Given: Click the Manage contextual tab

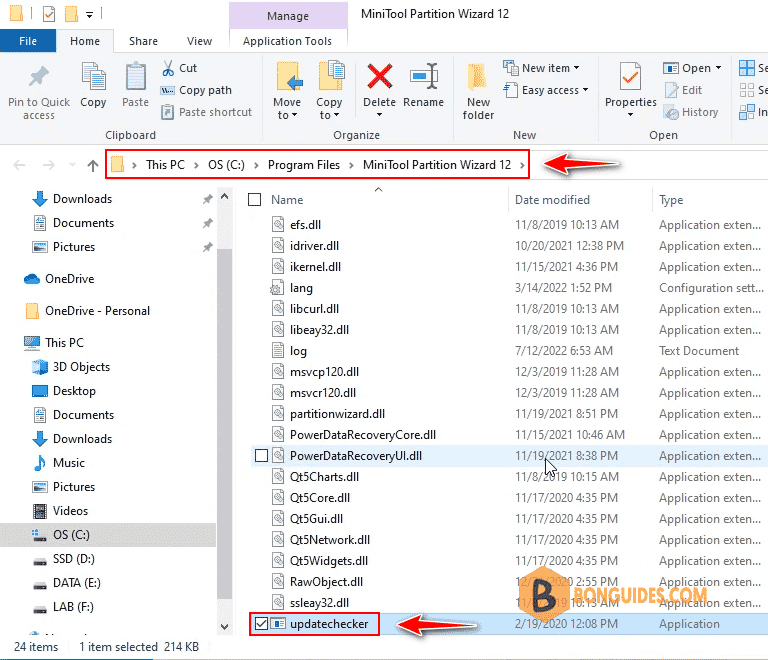Looking at the screenshot, I should coord(288,16).
